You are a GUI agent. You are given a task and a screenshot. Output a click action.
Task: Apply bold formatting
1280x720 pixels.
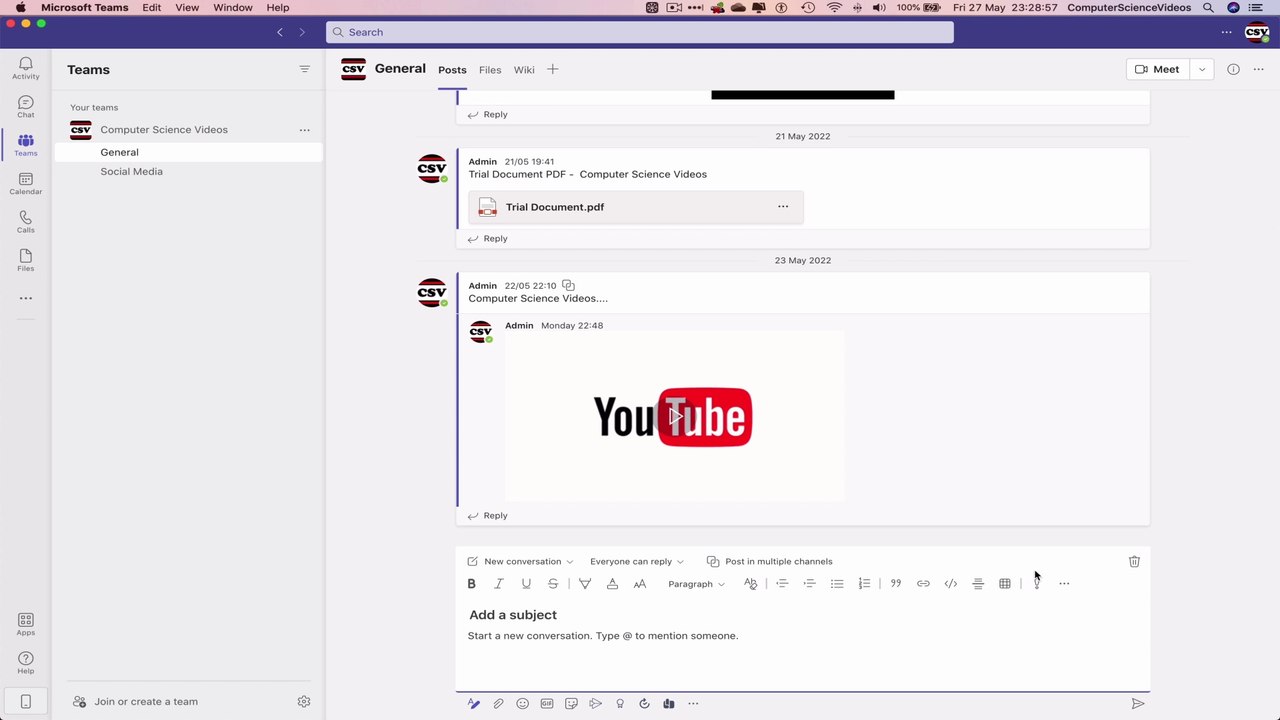tap(471, 584)
